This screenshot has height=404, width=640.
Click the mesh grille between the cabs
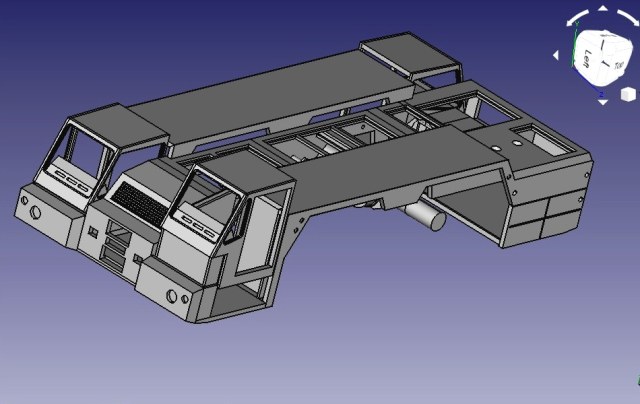coord(135,203)
